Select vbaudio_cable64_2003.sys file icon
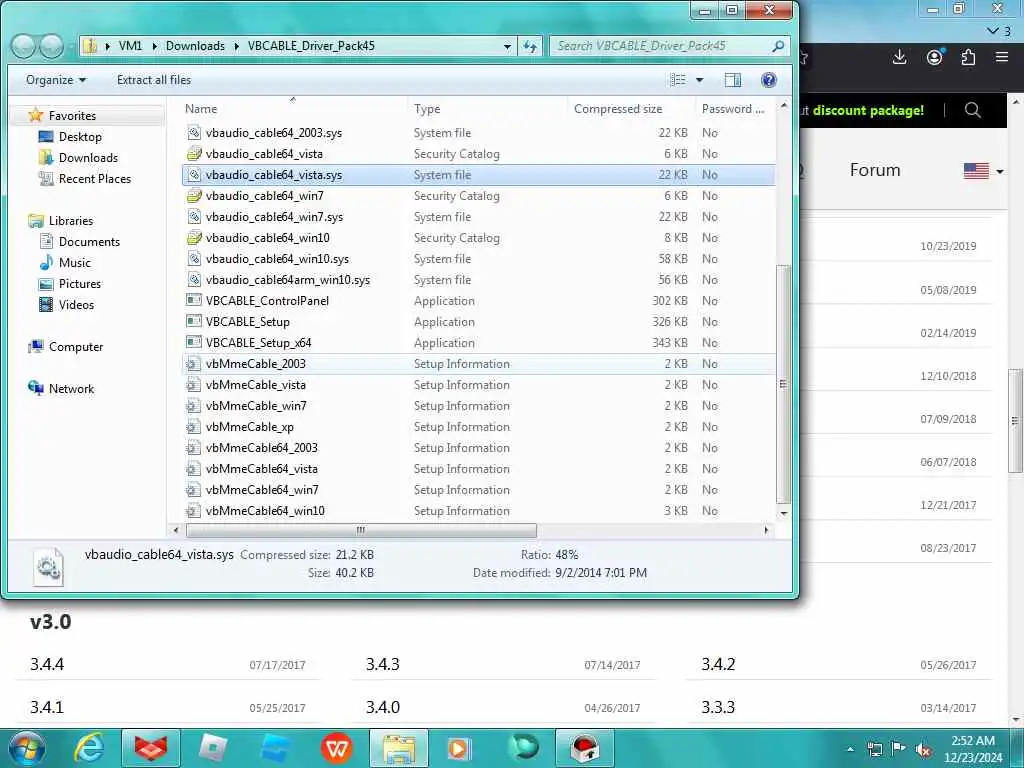This screenshot has width=1024, height=768. pyautogui.click(x=194, y=133)
